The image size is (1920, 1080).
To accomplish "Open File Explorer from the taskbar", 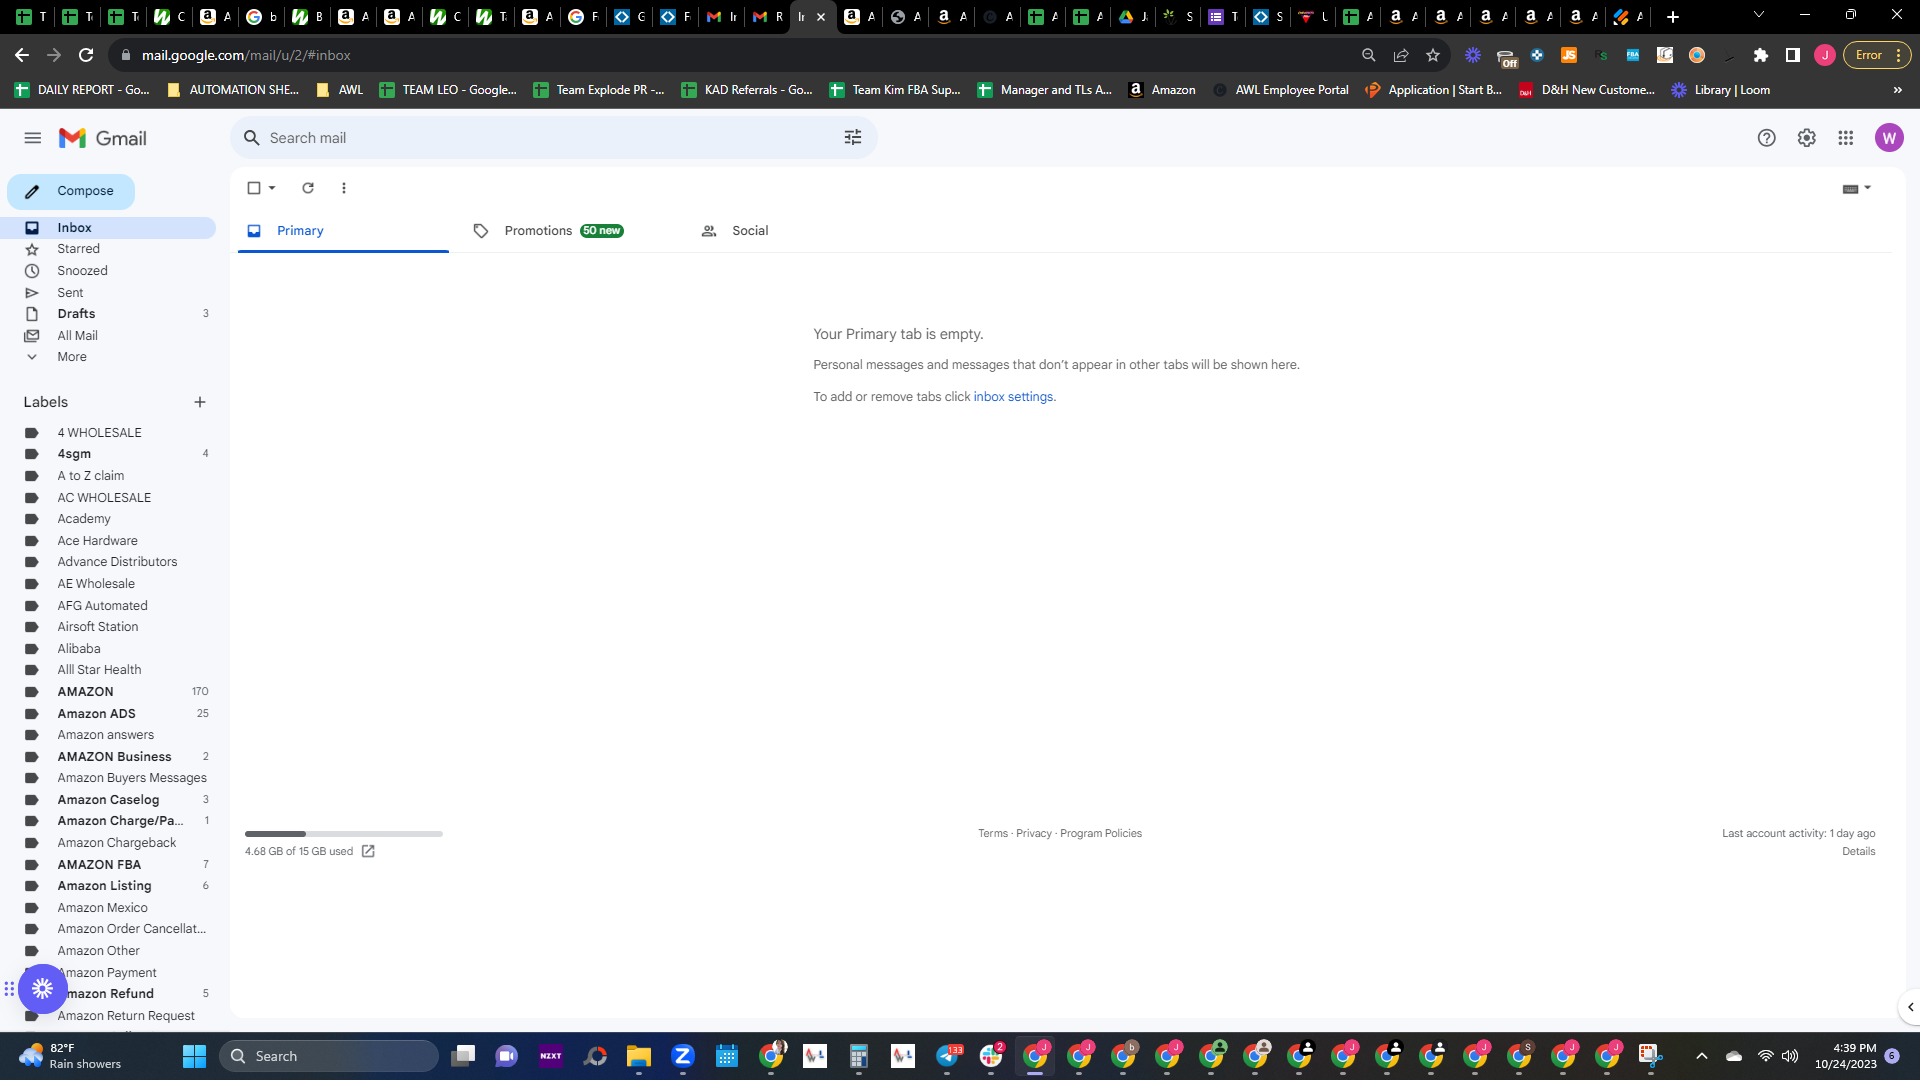I will [639, 1056].
